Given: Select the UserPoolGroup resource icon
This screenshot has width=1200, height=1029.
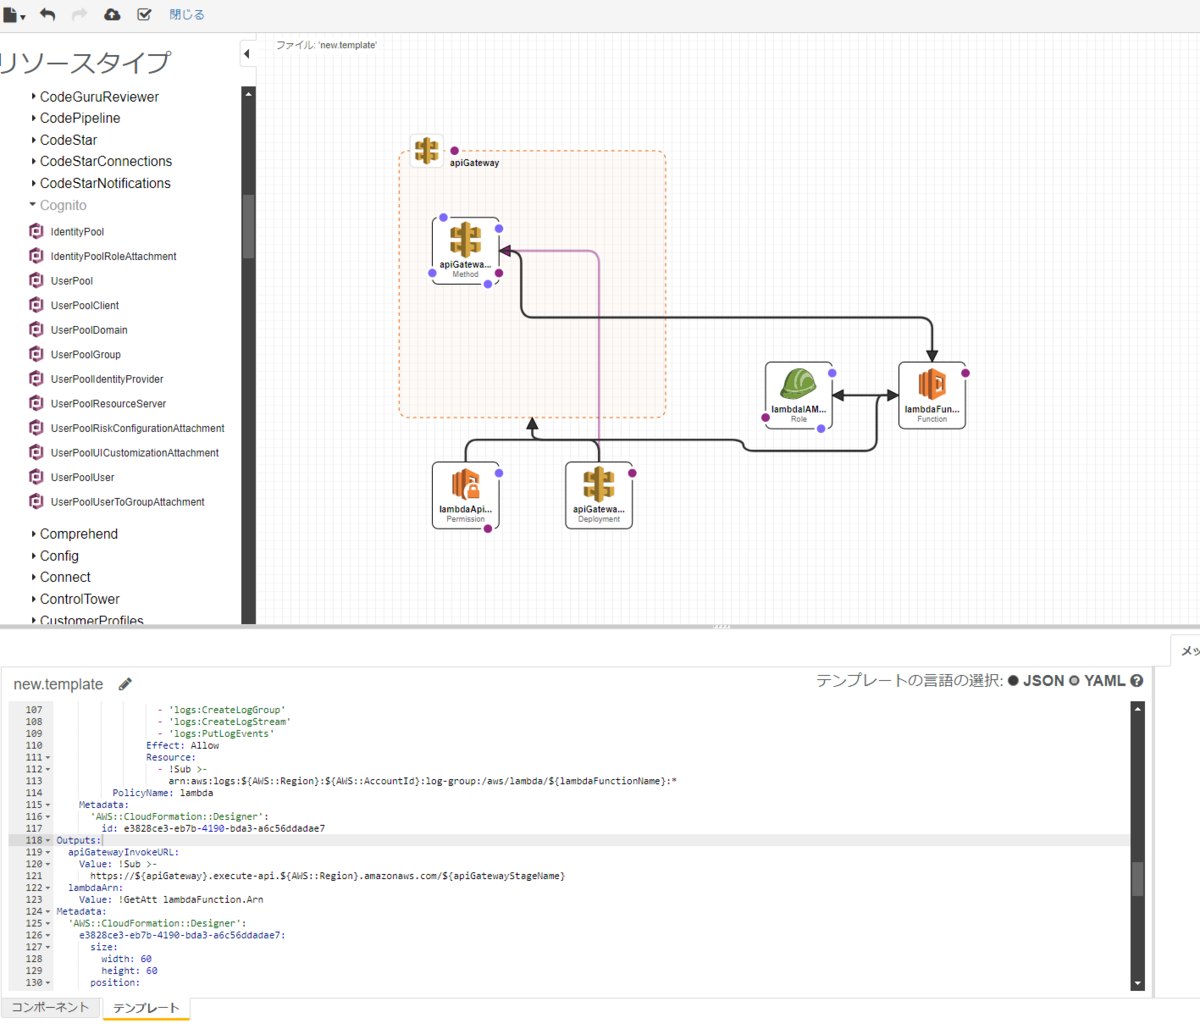Looking at the screenshot, I should [x=37, y=354].
